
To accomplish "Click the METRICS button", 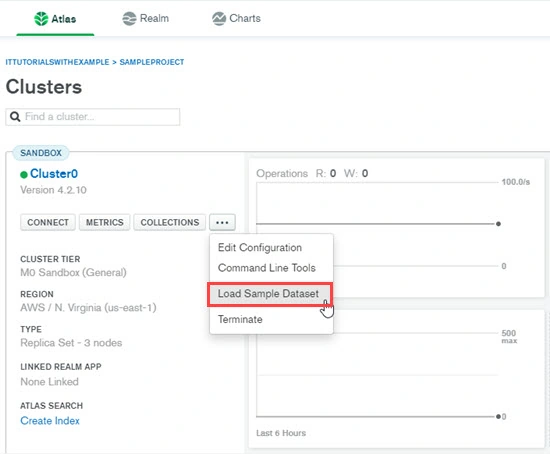I will pyautogui.click(x=105, y=222).
